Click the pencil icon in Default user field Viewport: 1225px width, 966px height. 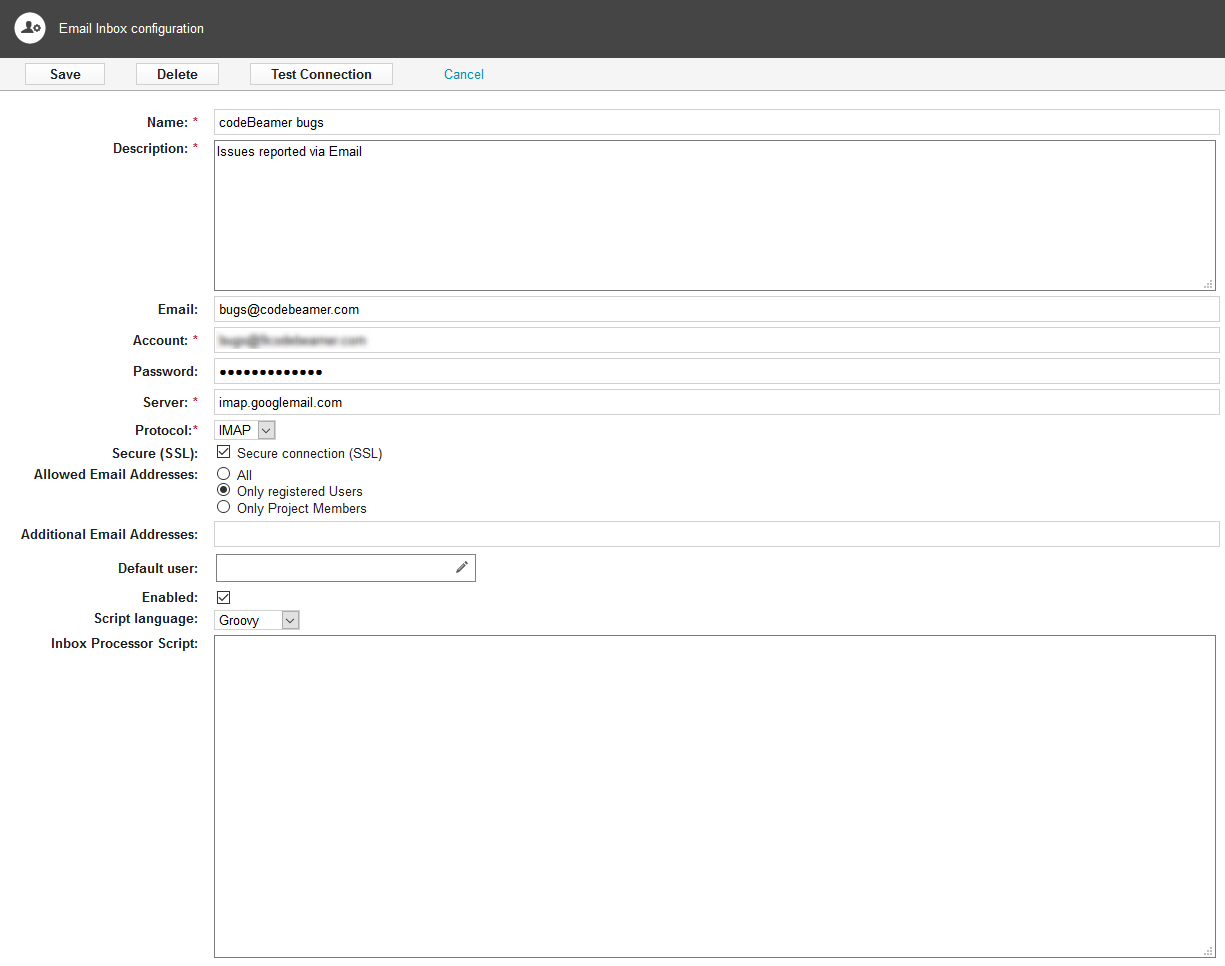pyautogui.click(x=462, y=567)
